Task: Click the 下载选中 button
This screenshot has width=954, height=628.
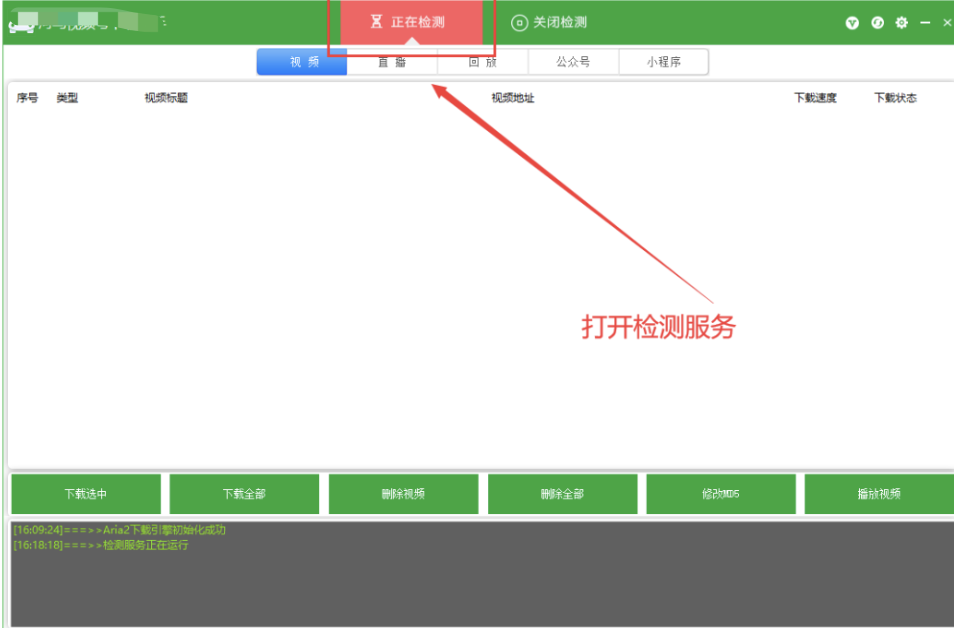Action: click(85, 494)
